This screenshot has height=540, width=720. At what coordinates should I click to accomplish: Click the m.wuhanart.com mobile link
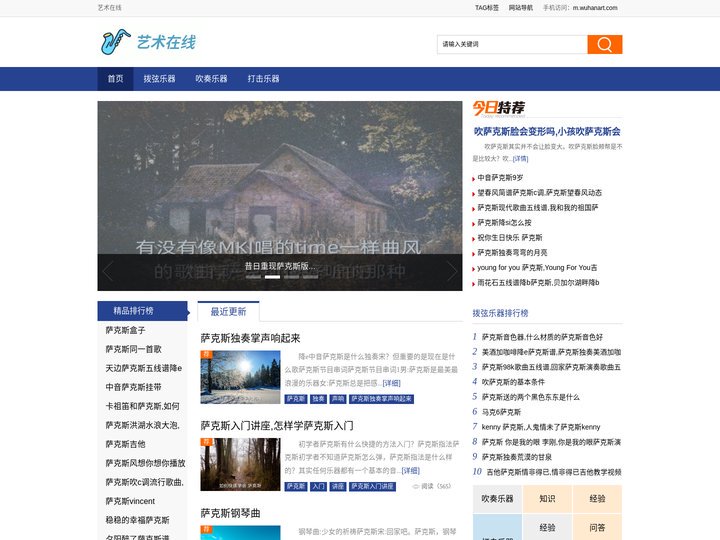595,8
